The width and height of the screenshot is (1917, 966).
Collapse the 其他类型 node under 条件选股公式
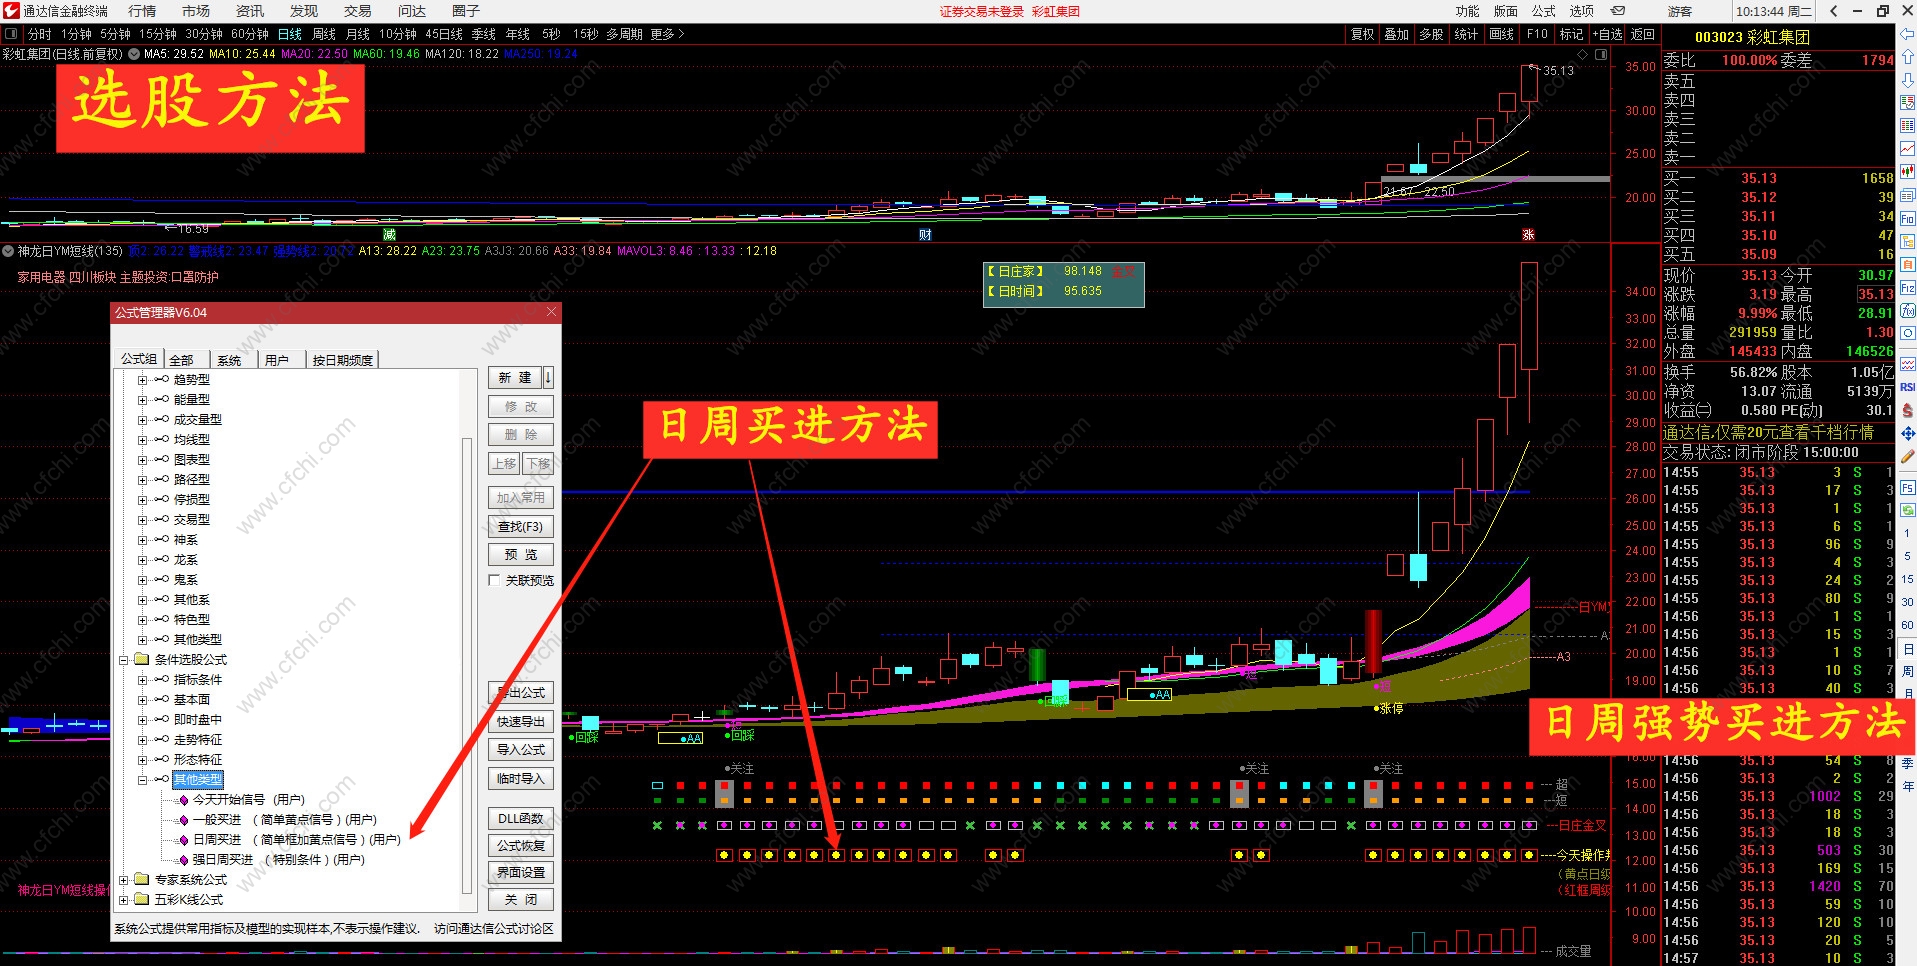click(x=142, y=780)
